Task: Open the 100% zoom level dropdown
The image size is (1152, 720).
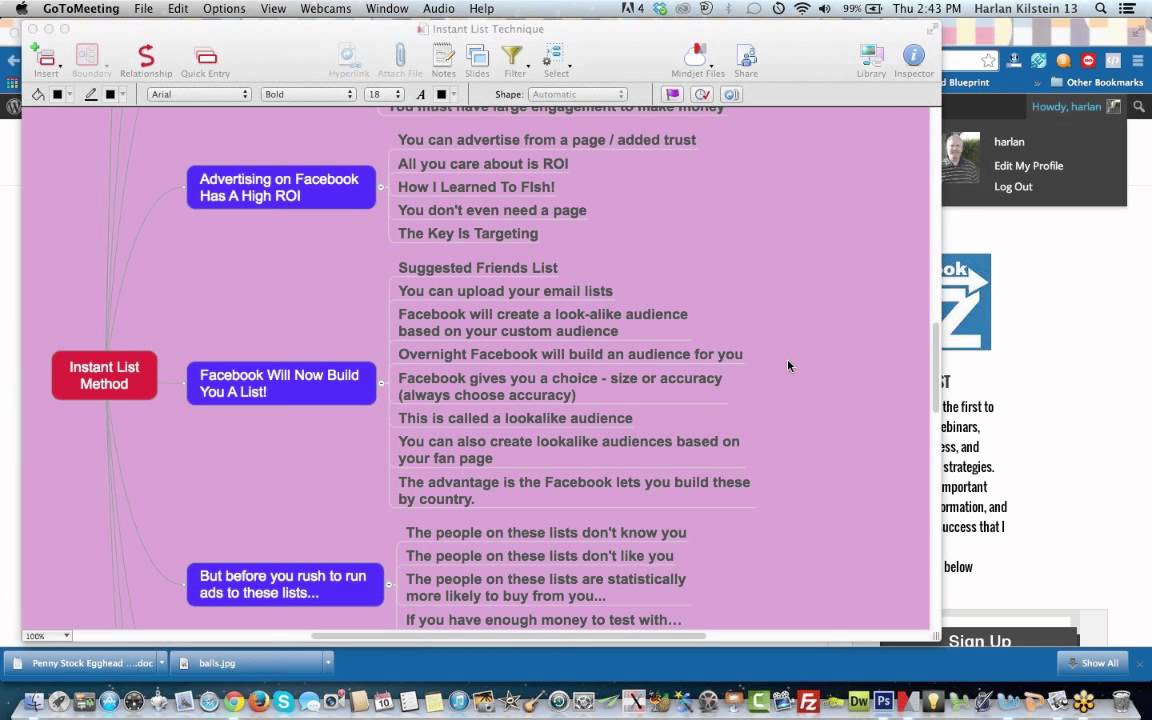Action: point(47,636)
